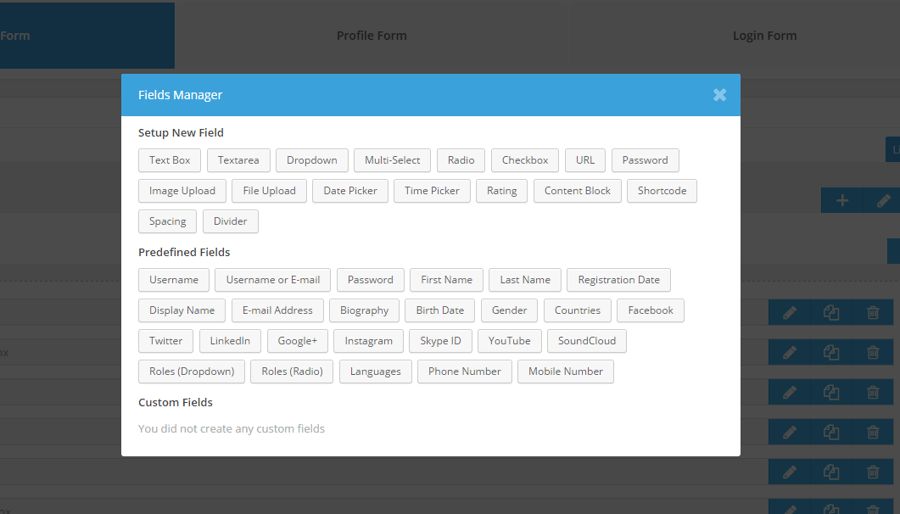
Task: Add the Mobile Number field
Action: coord(565,372)
